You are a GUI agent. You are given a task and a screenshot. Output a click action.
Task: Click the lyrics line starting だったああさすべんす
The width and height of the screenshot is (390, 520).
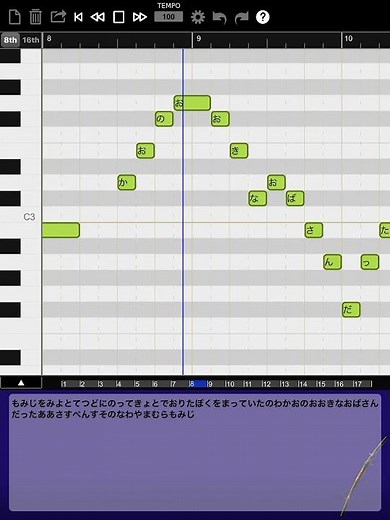(x=103, y=415)
